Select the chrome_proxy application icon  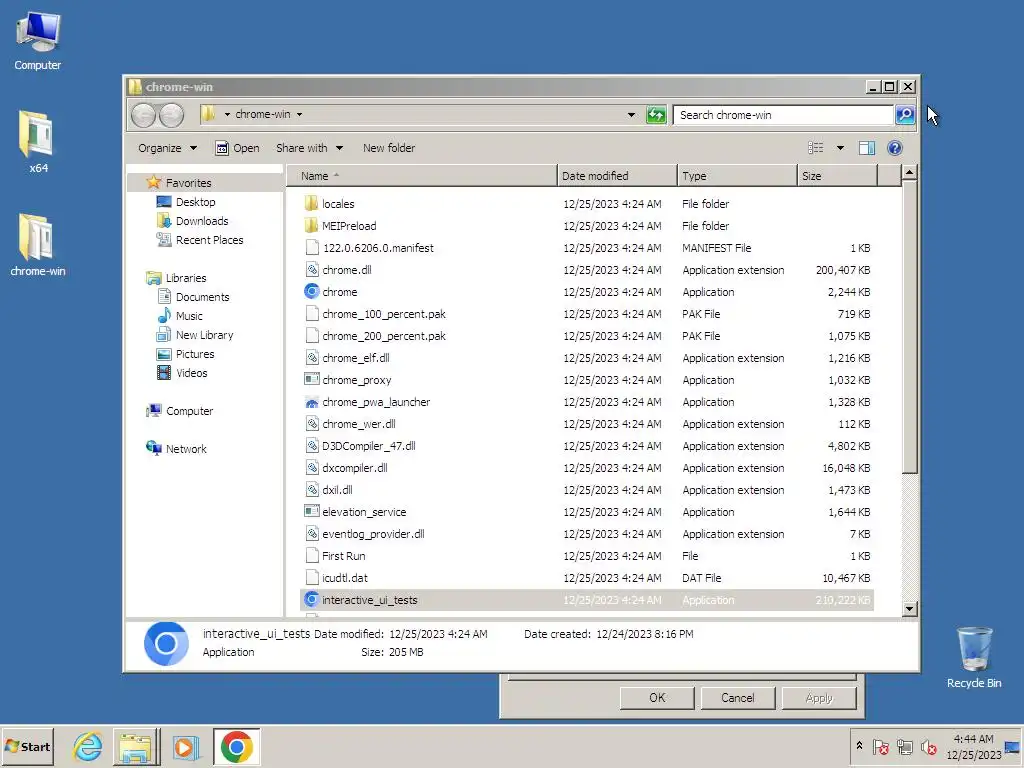pos(312,379)
